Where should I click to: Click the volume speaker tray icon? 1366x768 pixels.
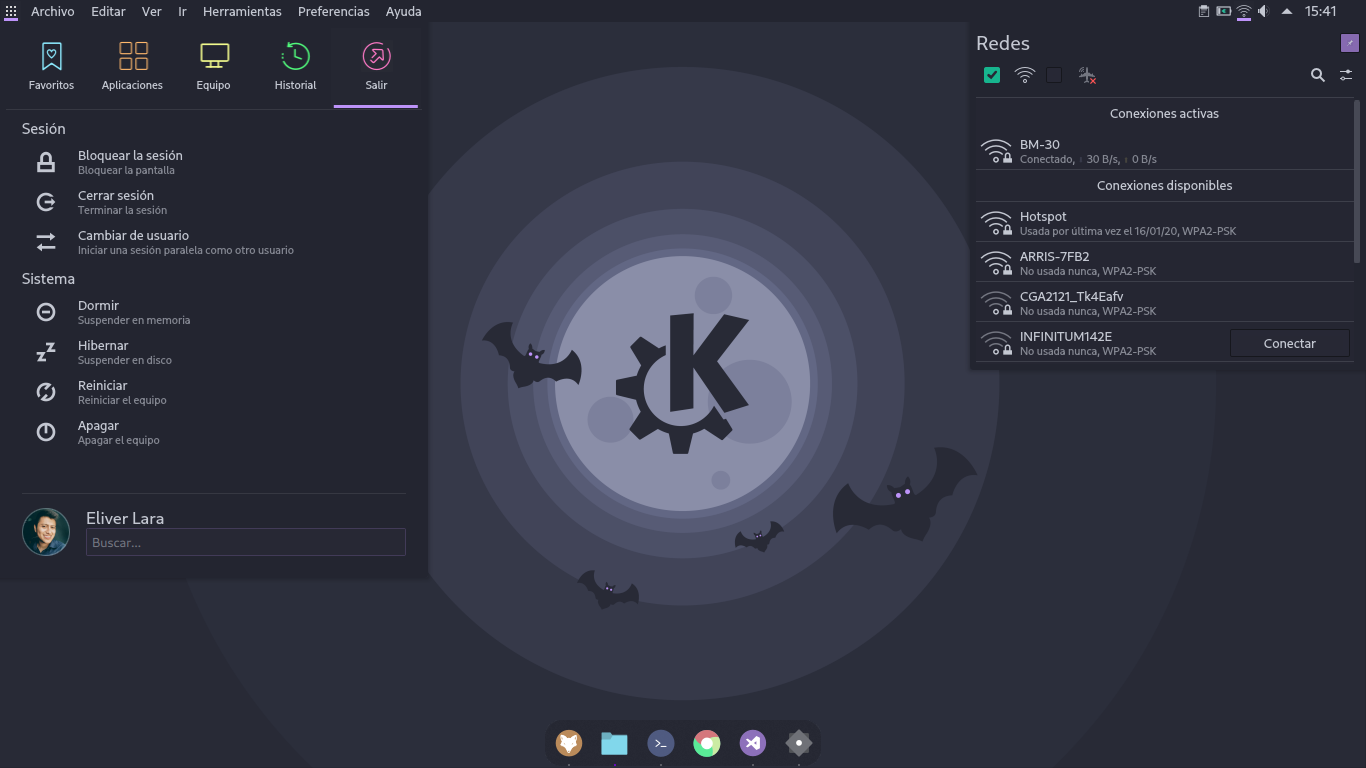[x=1264, y=11]
